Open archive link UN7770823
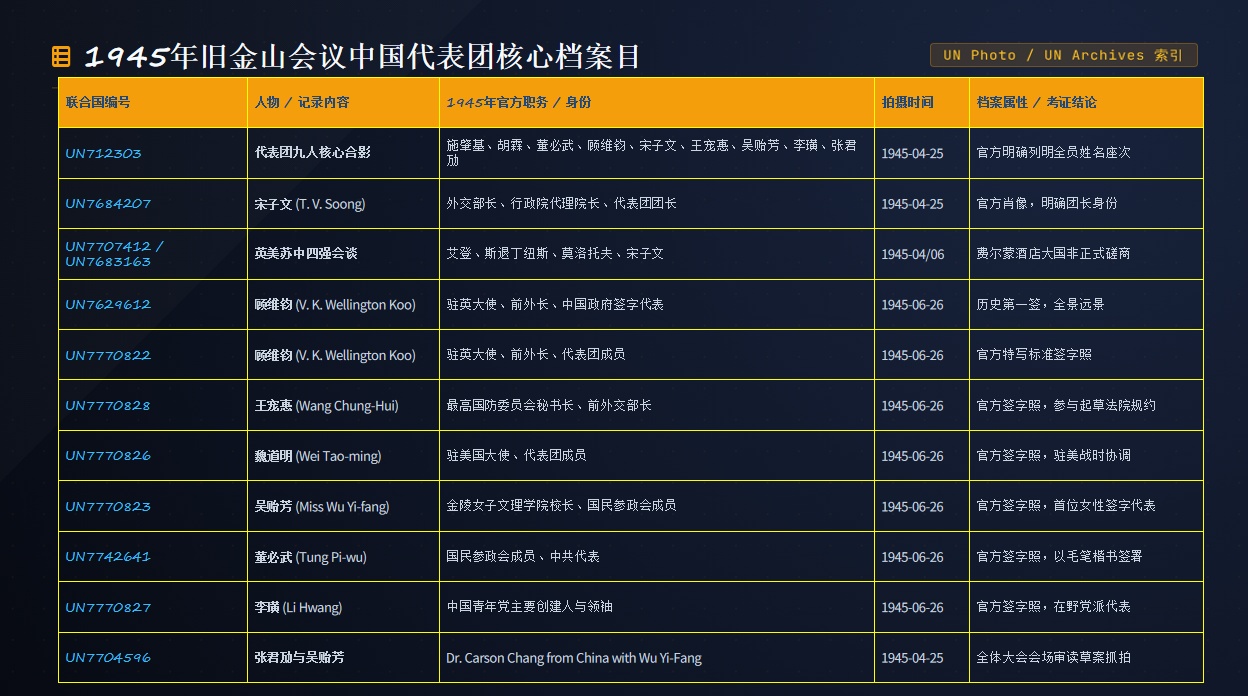Viewport: 1248px width, 696px height. coord(108,506)
